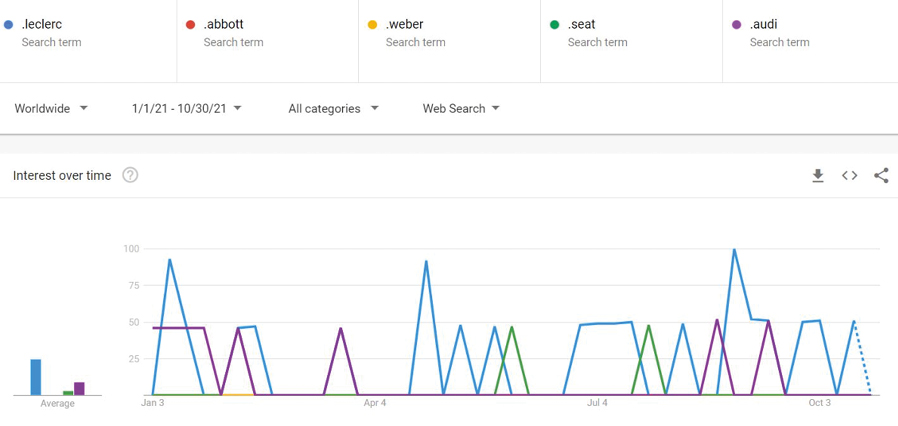Edit the .abbott search term
The height and width of the screenshot is (426, 898).
click(x=223, y=25)
